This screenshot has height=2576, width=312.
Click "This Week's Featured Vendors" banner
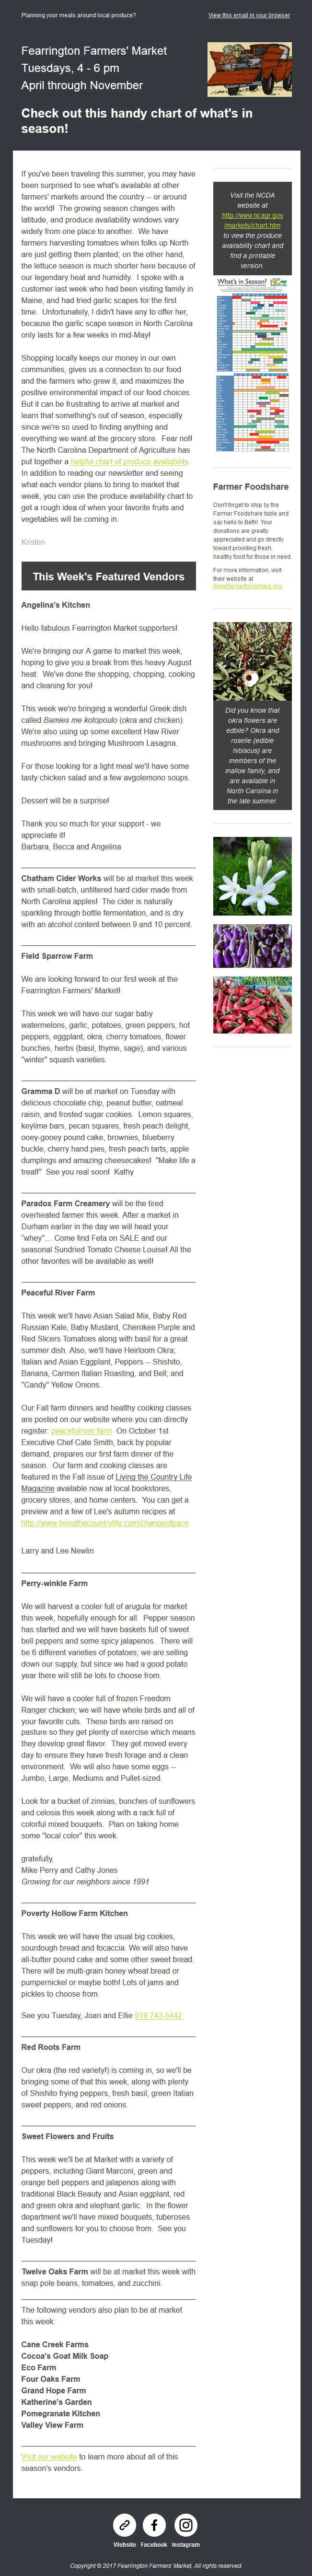coord(108,577)
